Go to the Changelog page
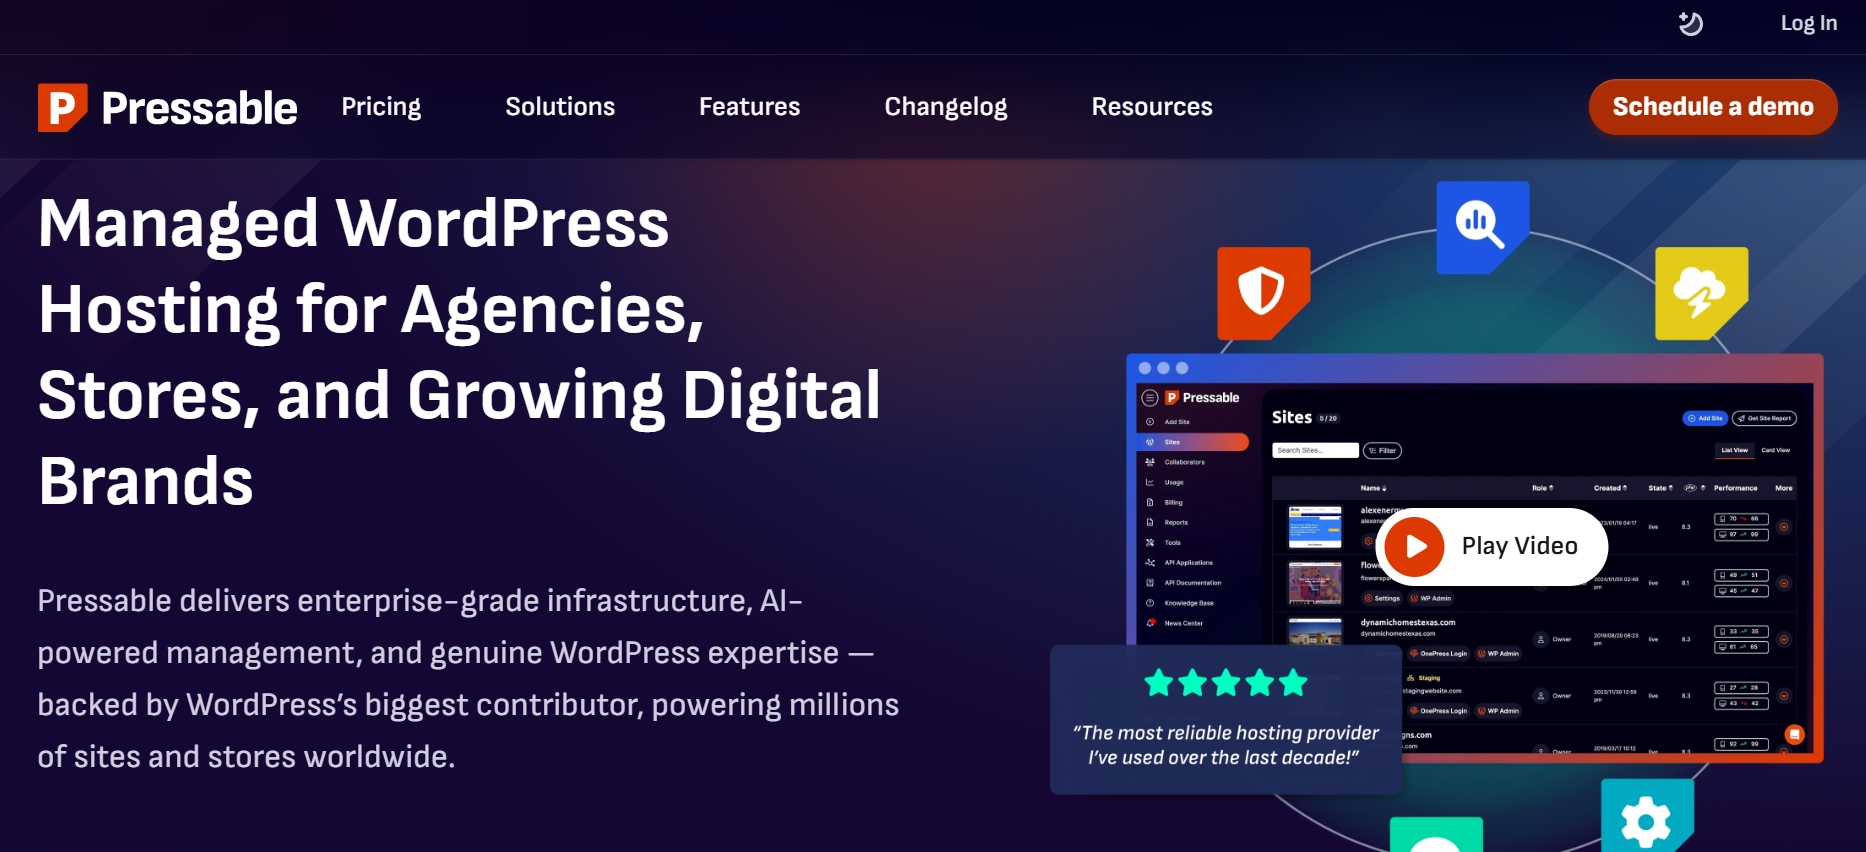This screenshot has width=1866, height=852. tap(945, 107)
